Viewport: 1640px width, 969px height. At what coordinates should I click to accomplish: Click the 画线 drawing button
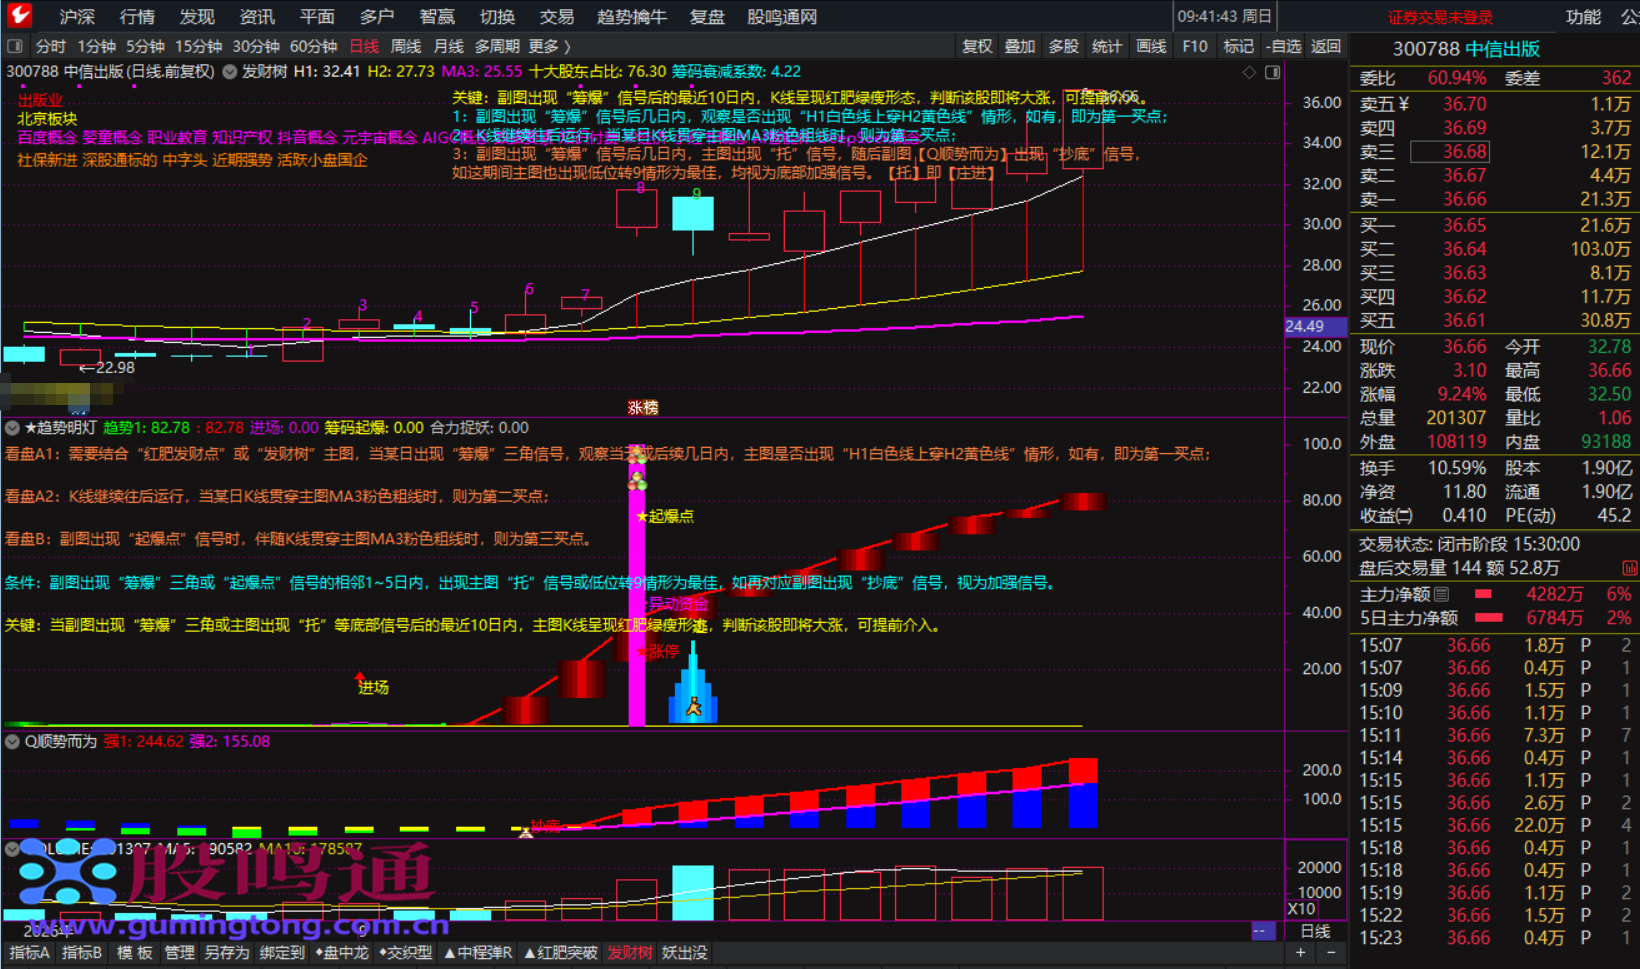1151,46
